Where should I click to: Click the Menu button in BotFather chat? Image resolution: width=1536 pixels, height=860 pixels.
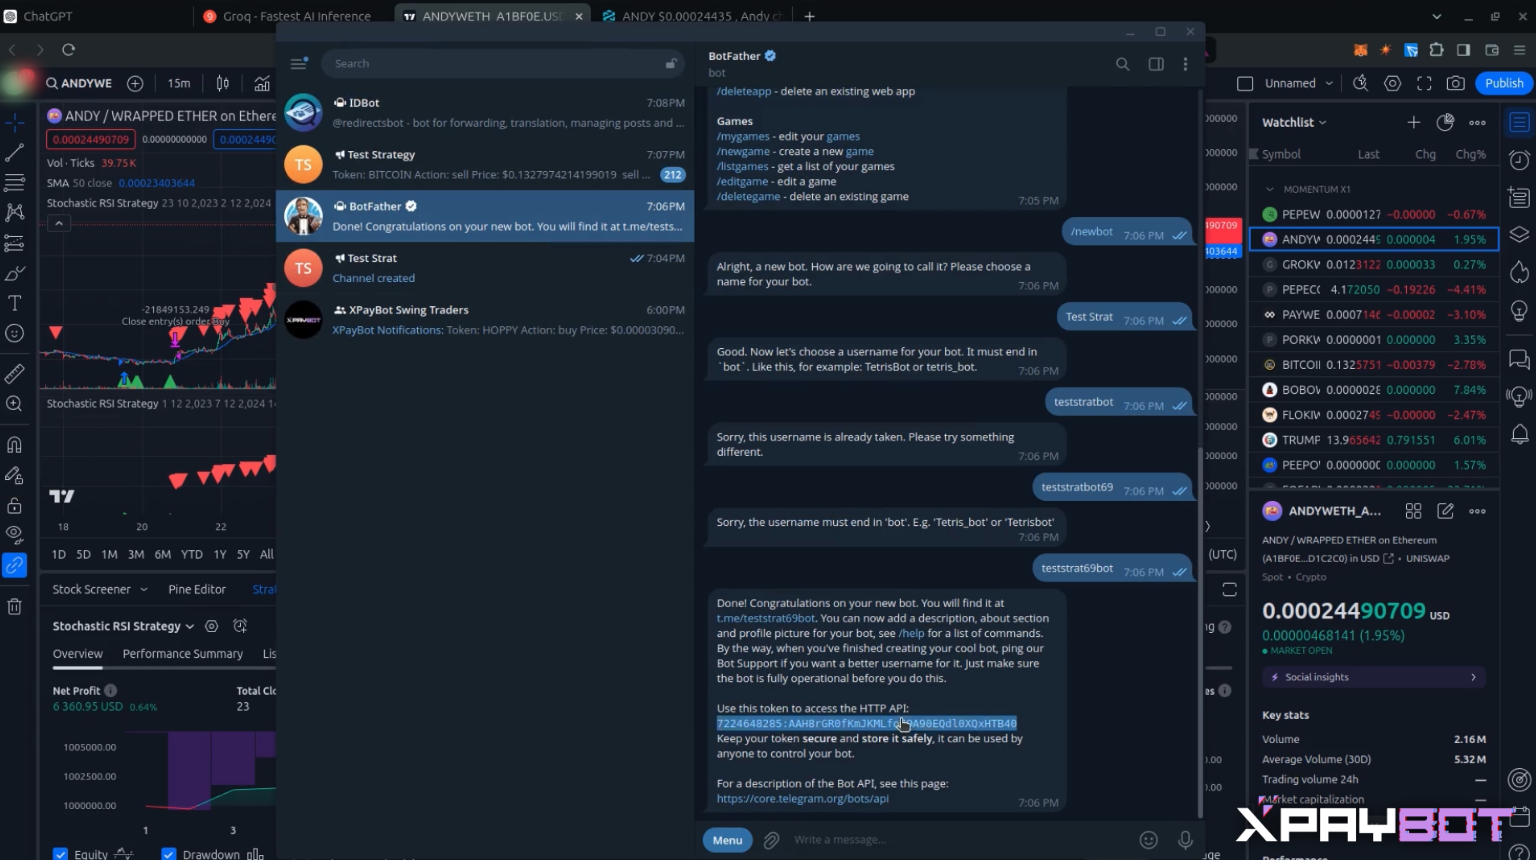click(x=727, y=840)
